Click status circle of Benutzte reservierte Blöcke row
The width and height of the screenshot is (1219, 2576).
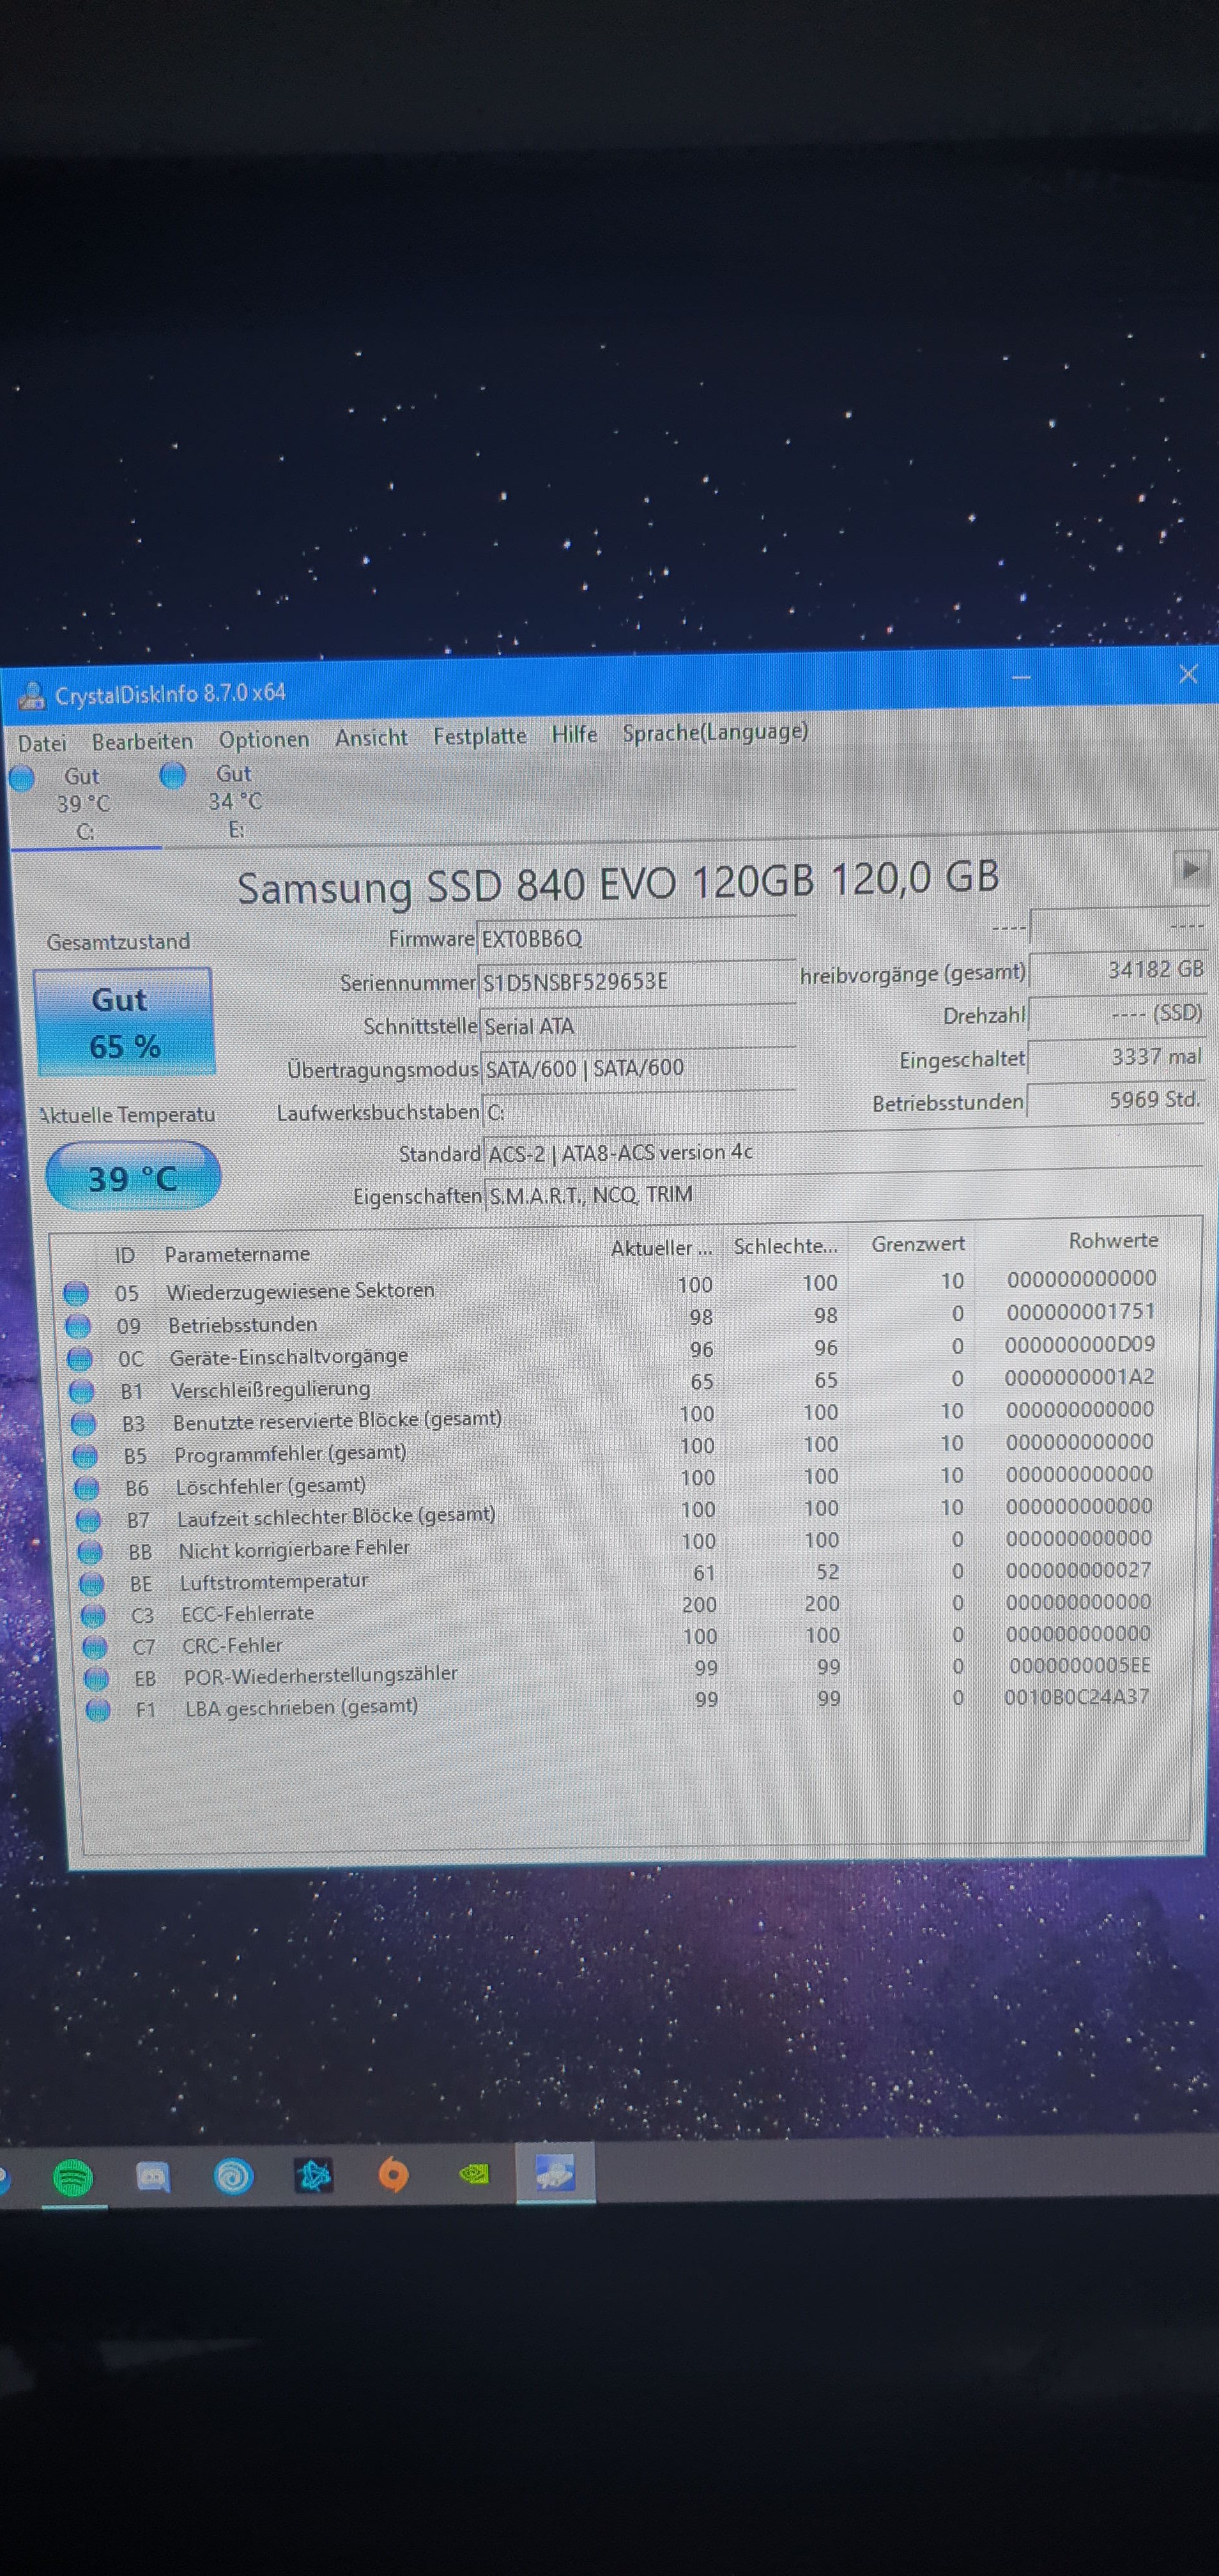click(x=84, y=1423)
